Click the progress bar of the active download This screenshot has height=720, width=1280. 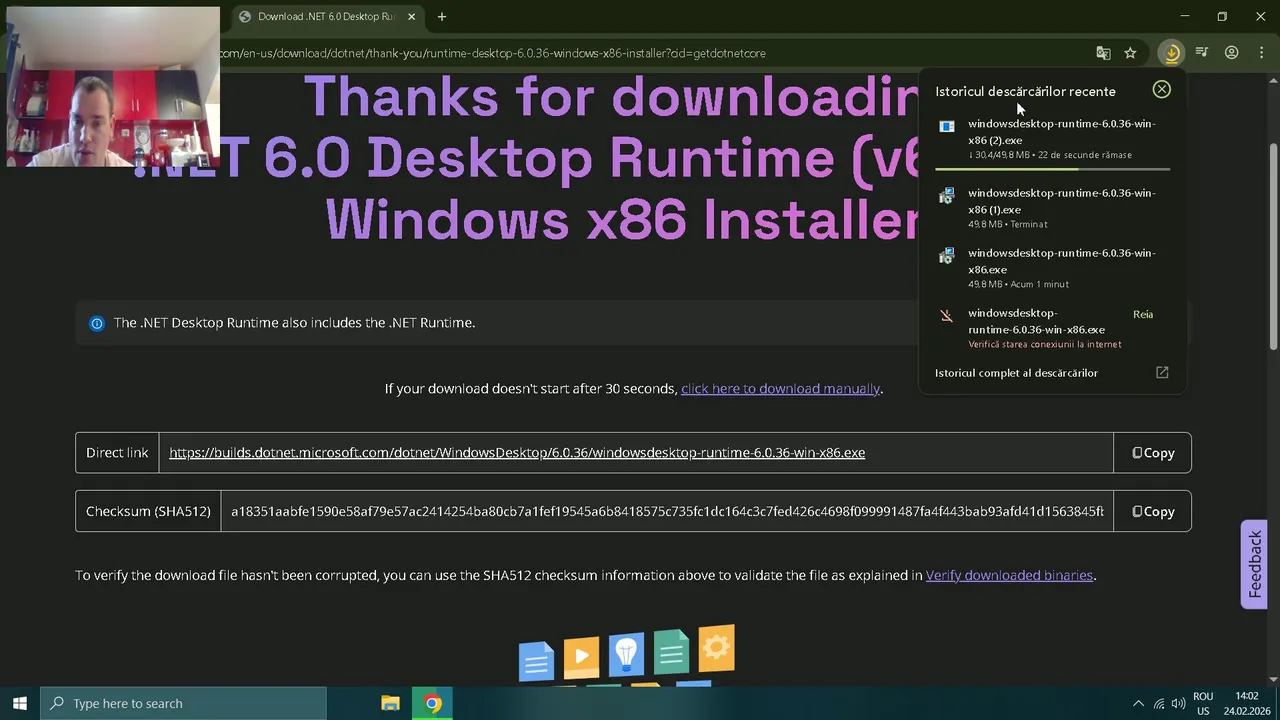click(1052, 170)
